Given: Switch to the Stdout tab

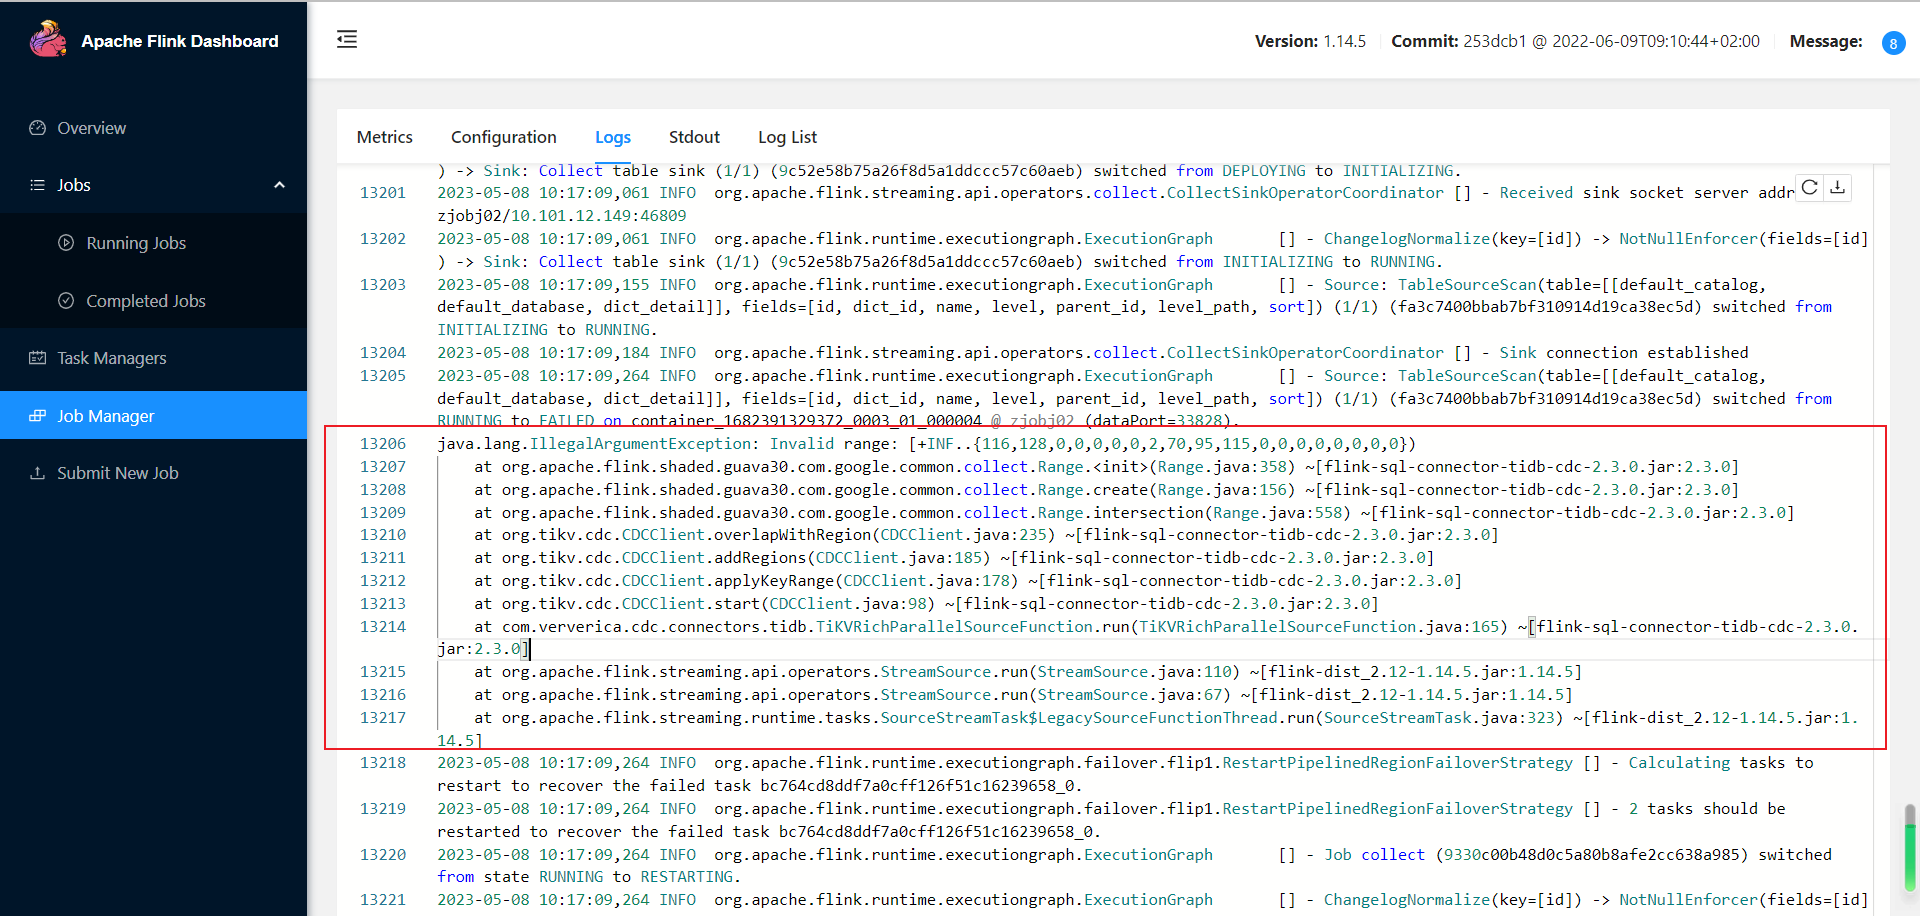Looking at the screenshot, I should [694, 137].
